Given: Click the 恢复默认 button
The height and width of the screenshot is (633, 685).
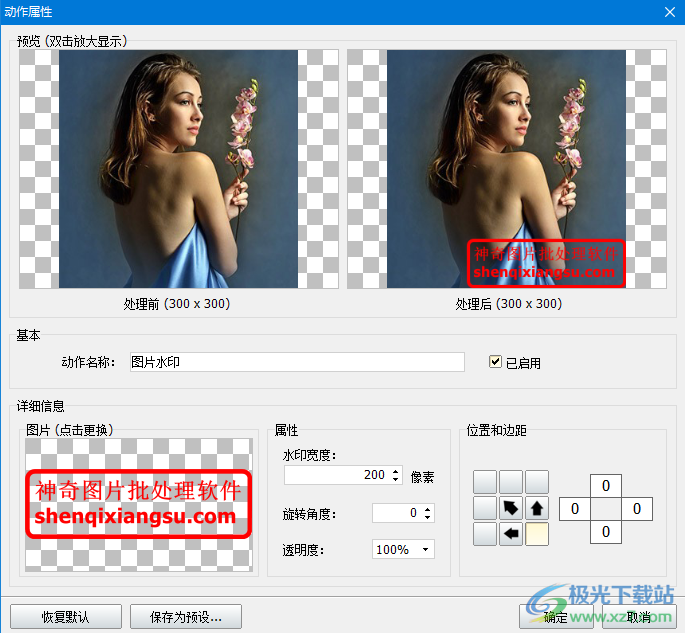Looking at the screenshot, I should click(66, 617).
